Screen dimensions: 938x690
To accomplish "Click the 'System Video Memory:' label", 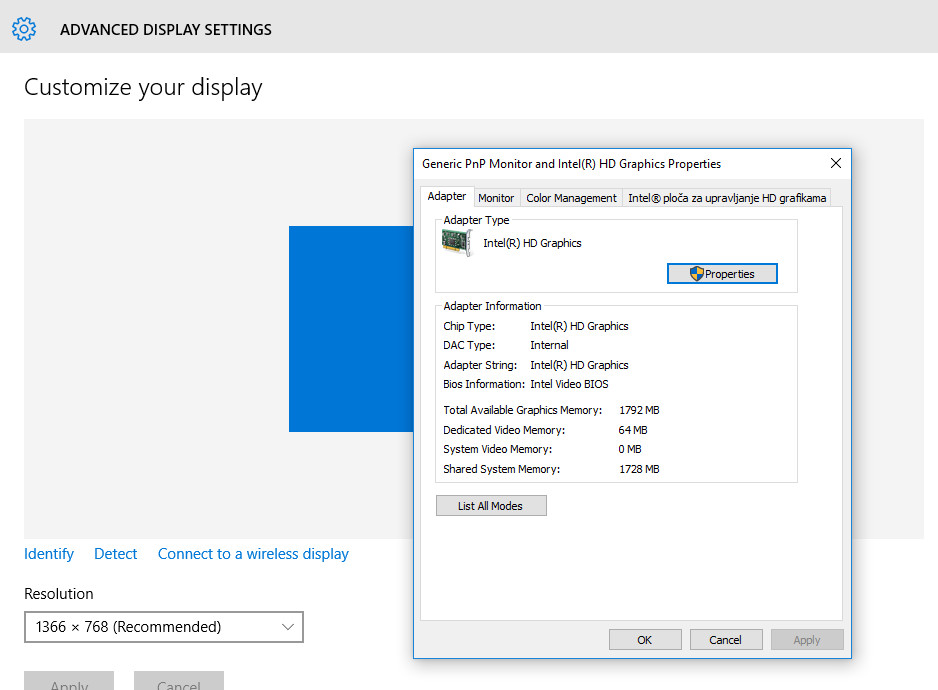I will (498, 449).
